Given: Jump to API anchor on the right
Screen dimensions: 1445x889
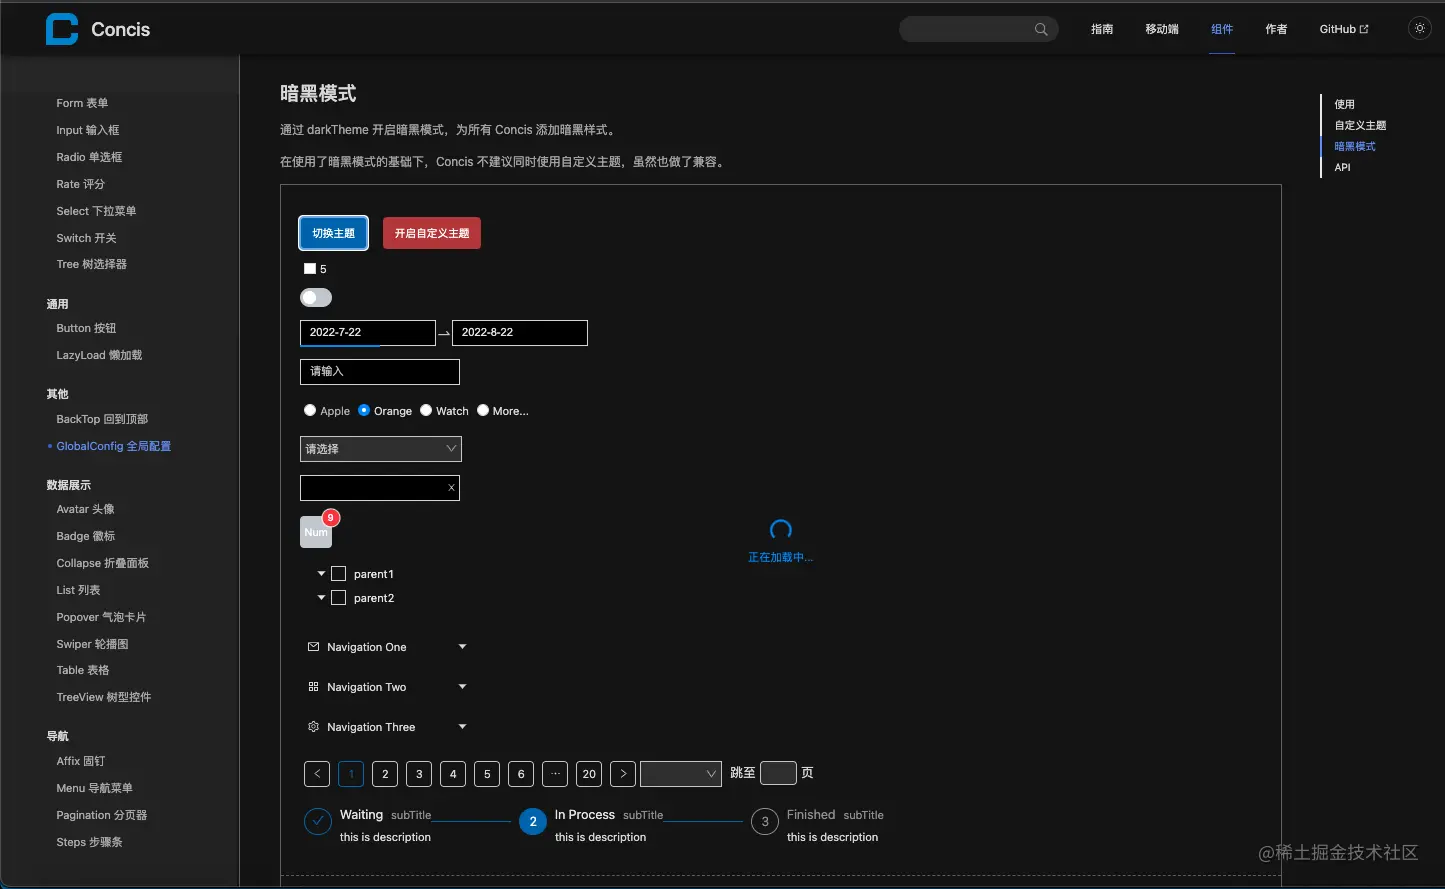Looking at the screenshot, I should 1342,167.
